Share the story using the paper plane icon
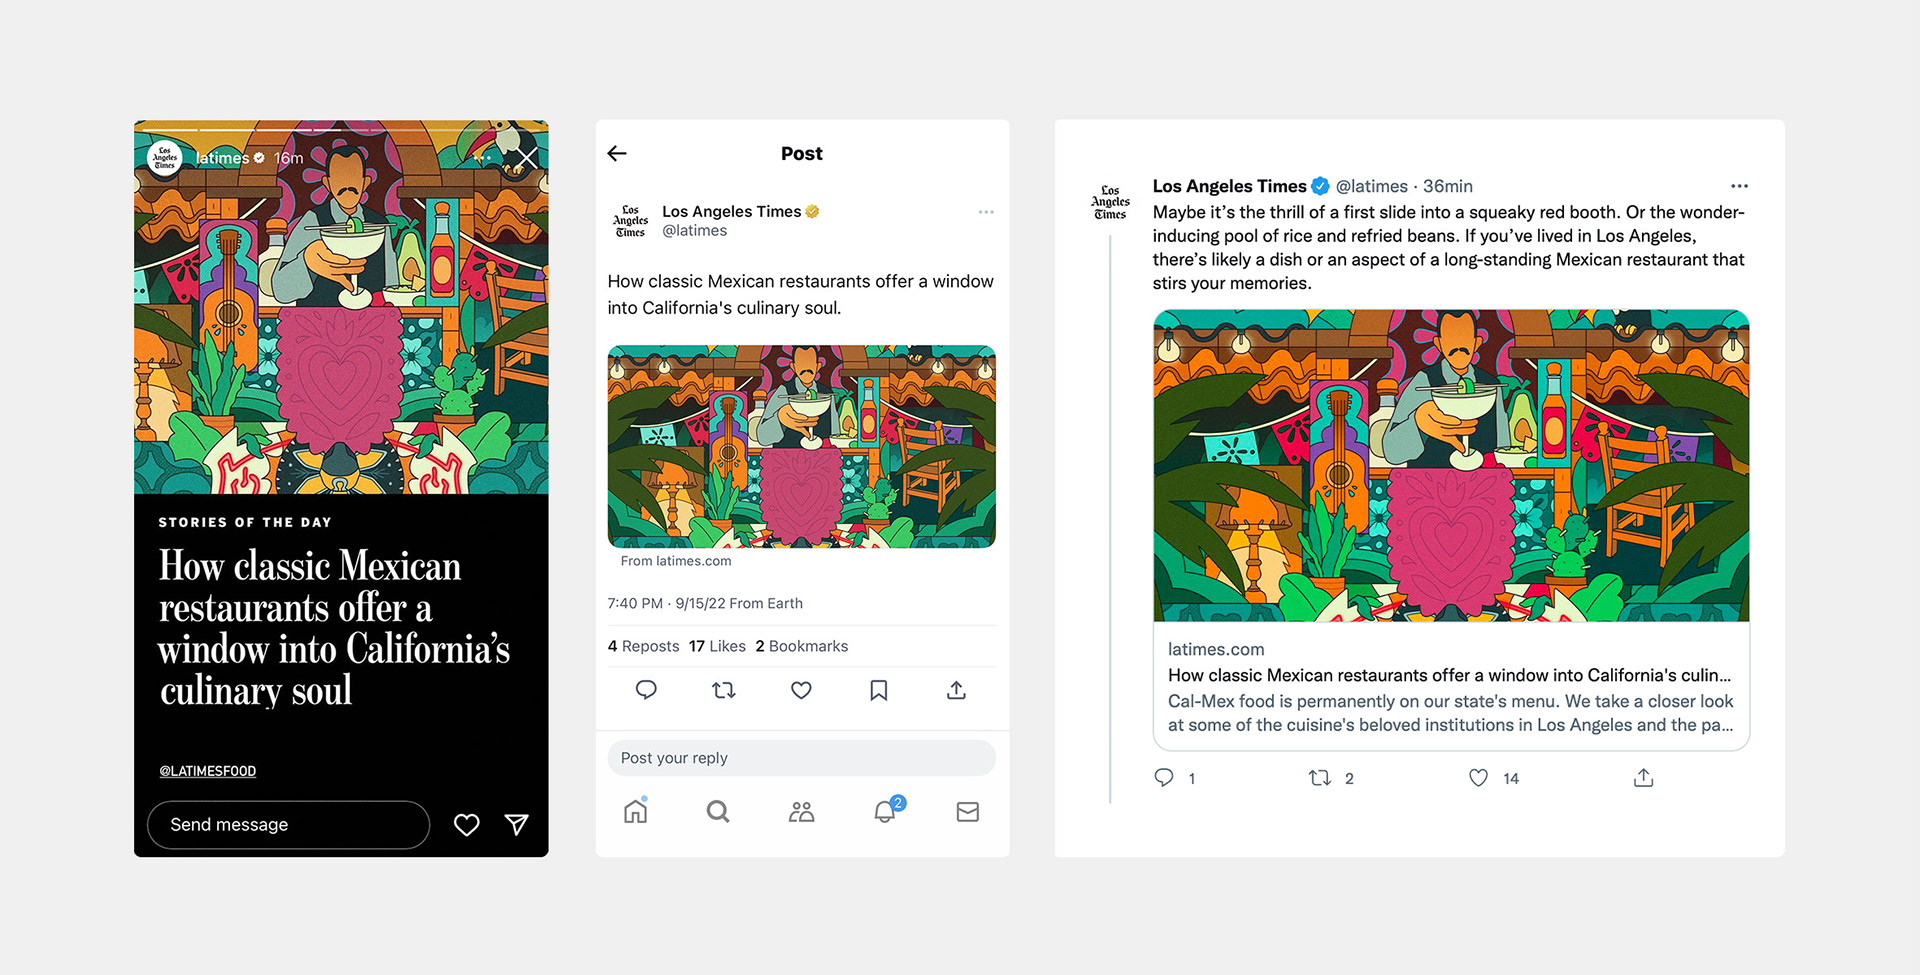This screenshot has height=975, width=1920. tap(516, 824)
